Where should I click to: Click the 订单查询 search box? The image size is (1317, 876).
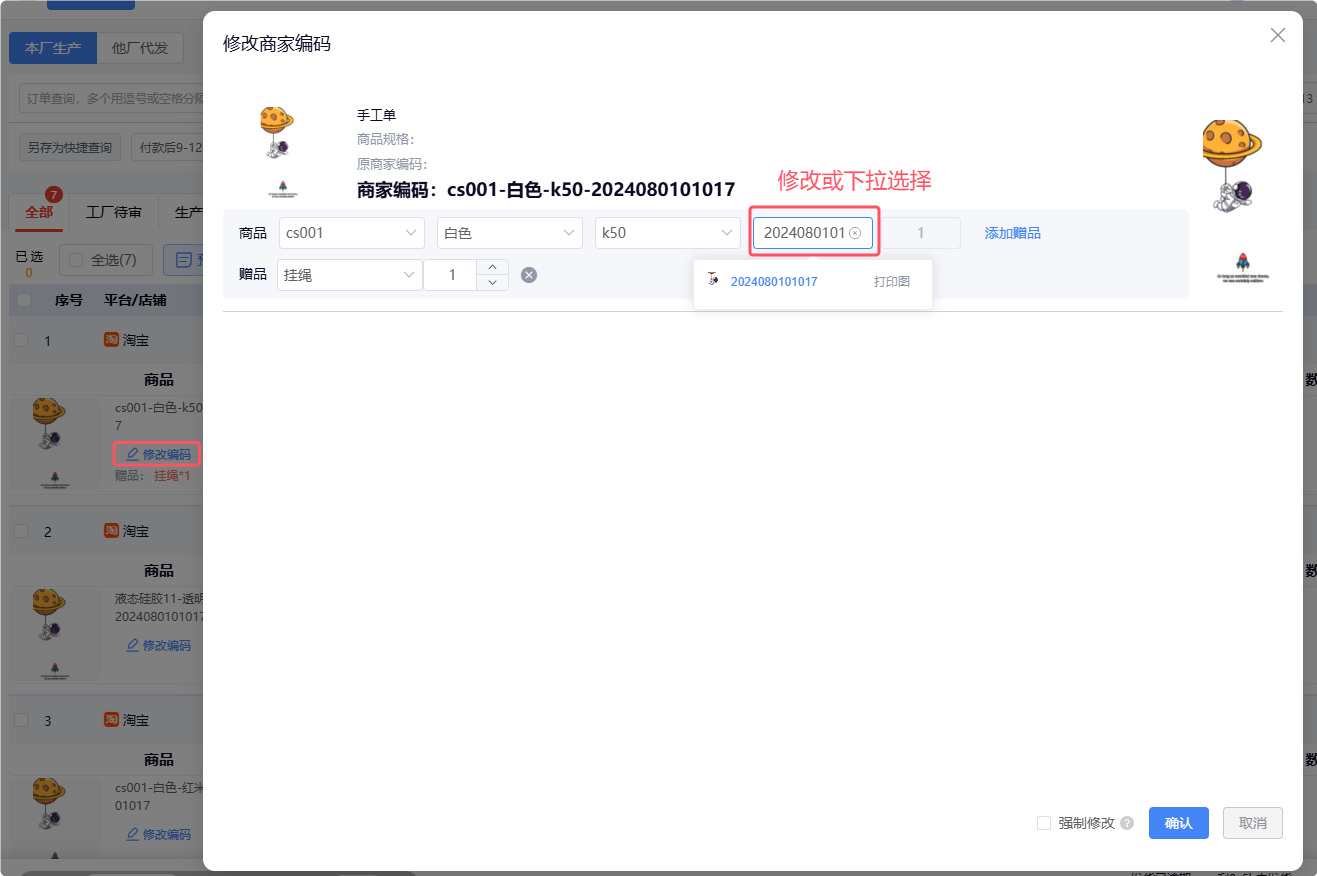[x=112, y=98]
